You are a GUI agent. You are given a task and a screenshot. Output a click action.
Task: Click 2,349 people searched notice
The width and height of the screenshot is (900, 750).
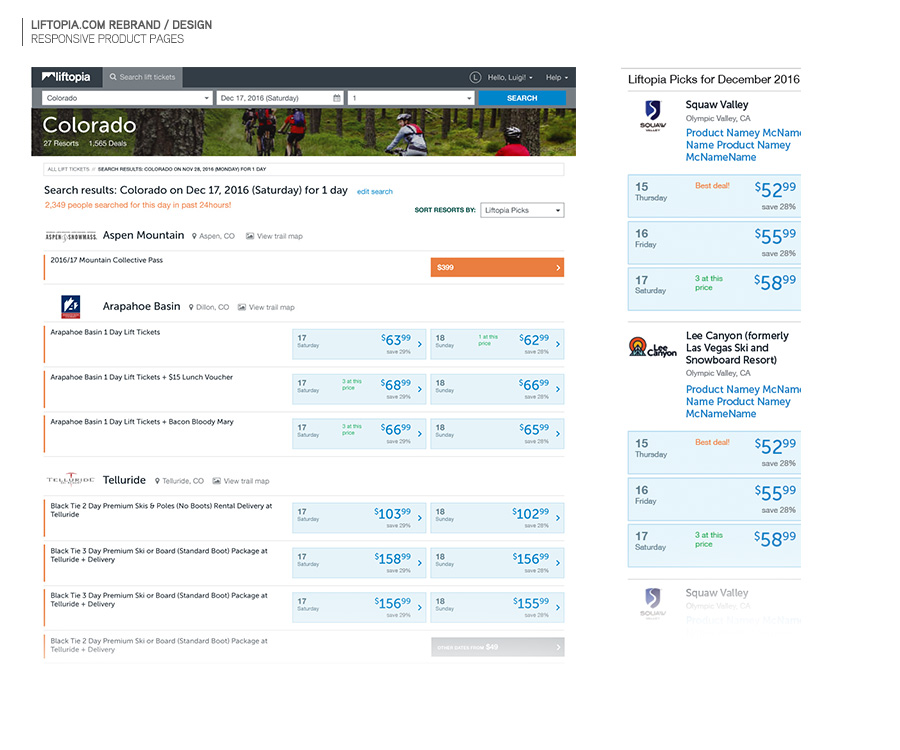coord(138,205)
